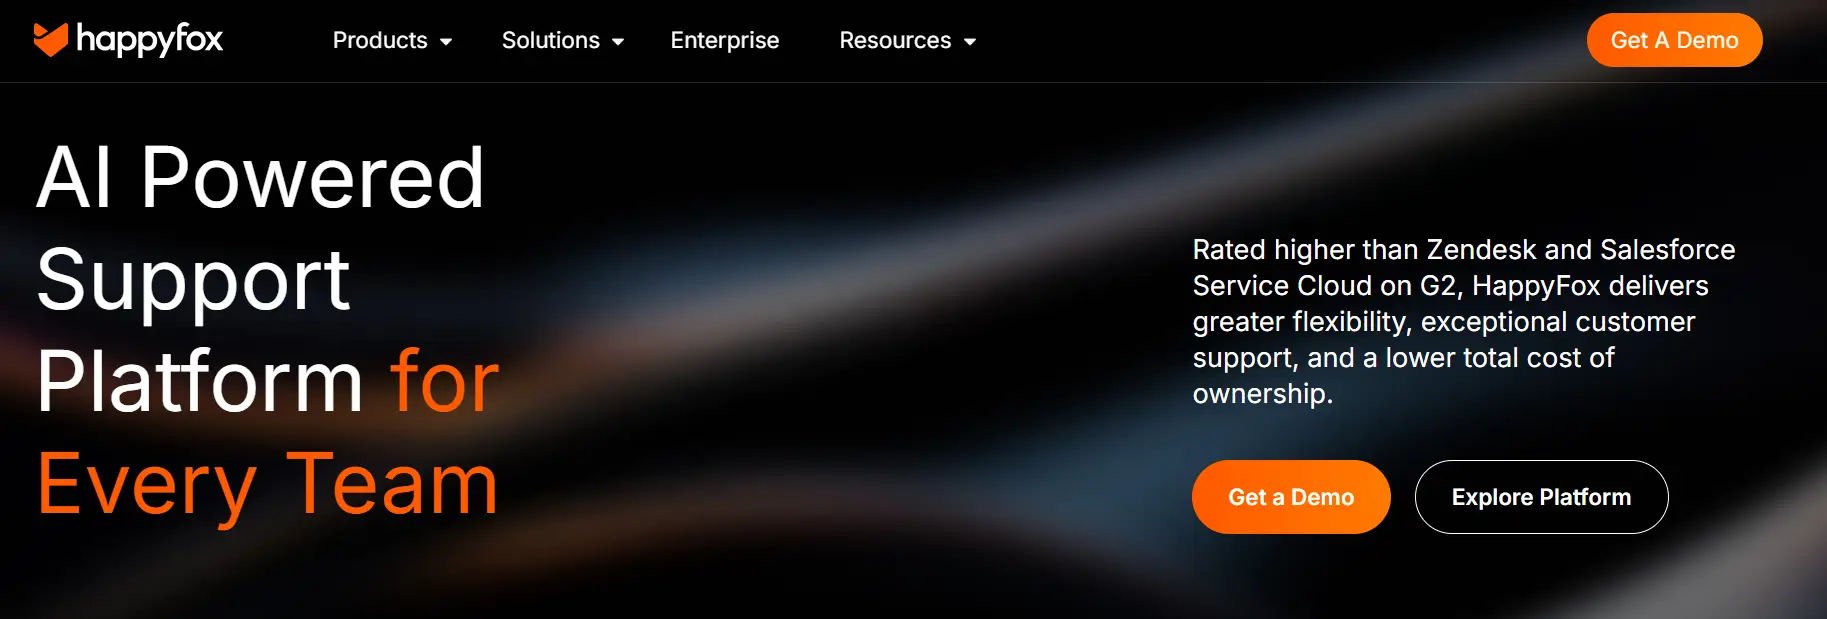Click the orange Get a Demo hero button
1827x619 pixels.
pyautogui.click(x=1291, y=497)
